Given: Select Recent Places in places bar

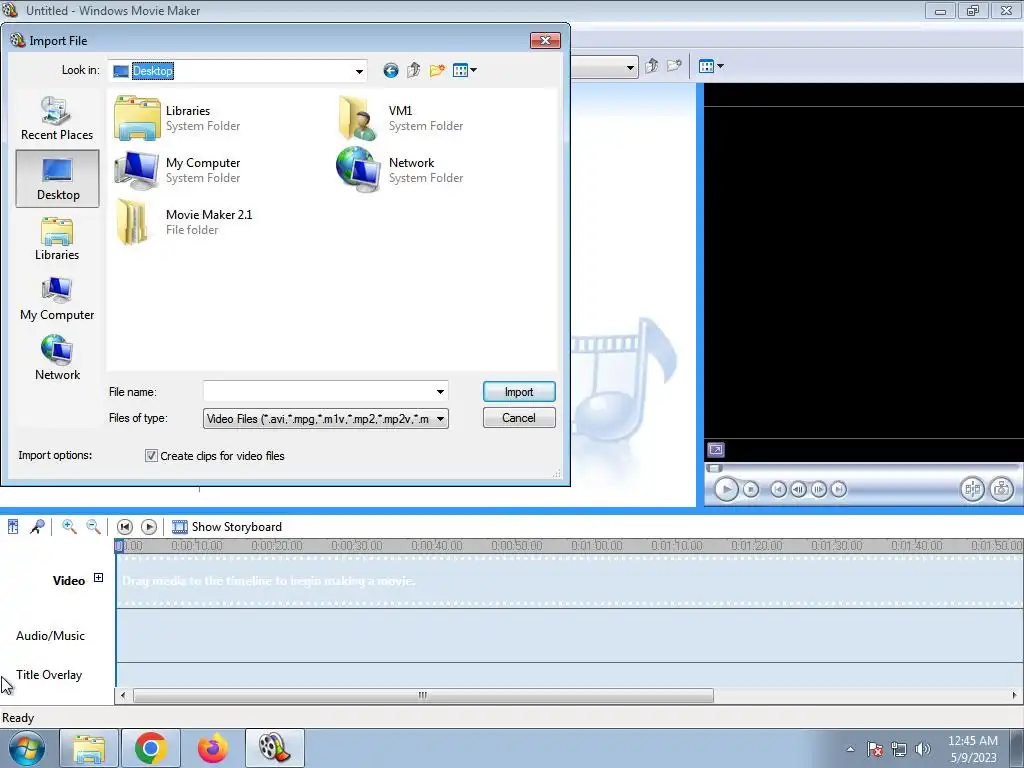Looking at the screenshot, I should pos(57,118).
